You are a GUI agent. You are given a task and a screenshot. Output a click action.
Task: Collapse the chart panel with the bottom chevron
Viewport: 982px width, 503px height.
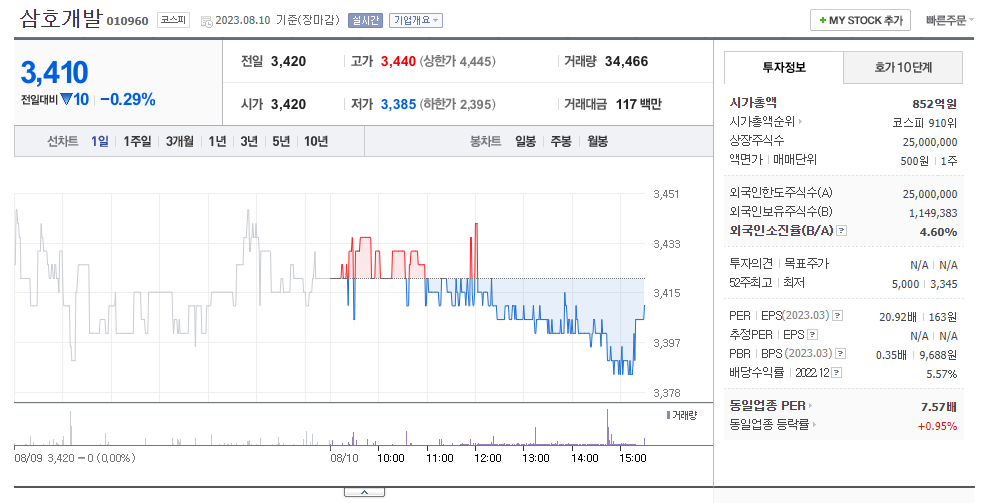[364, 492]
